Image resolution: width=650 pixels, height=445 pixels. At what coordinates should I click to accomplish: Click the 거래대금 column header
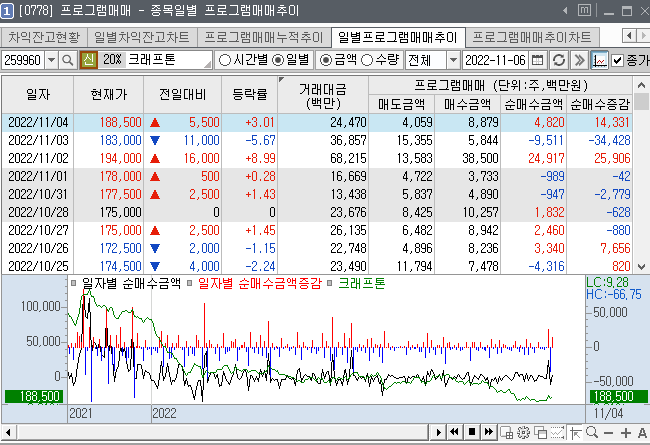323,95
